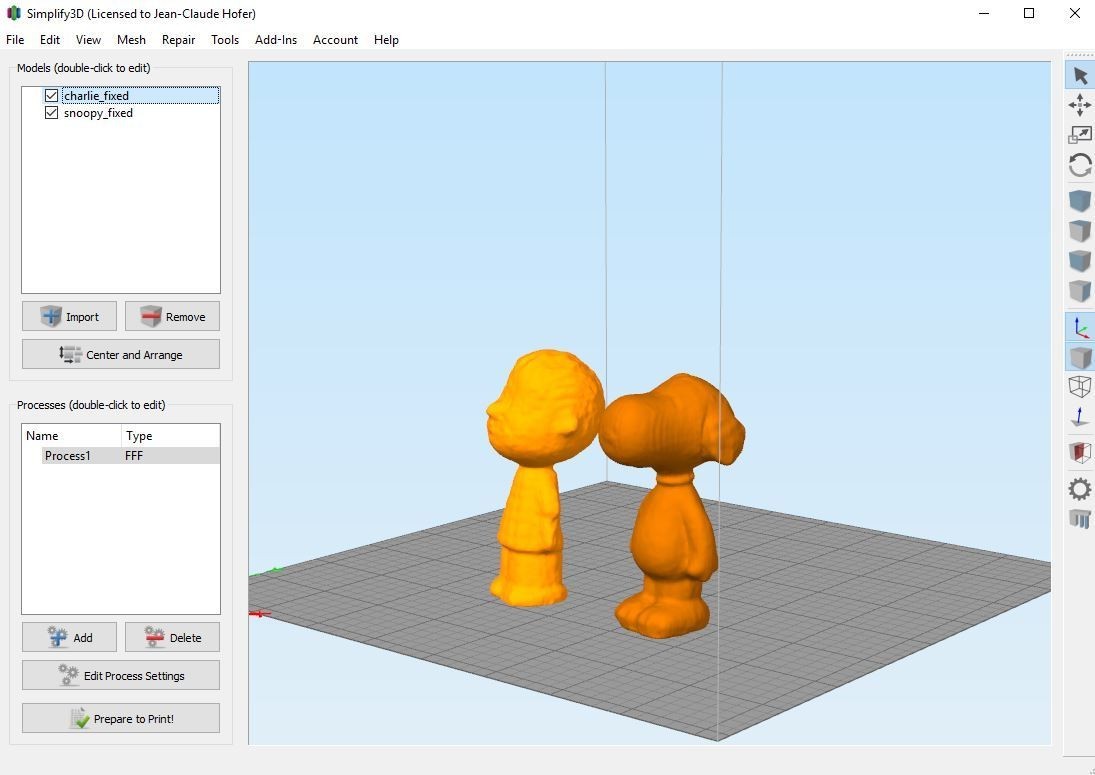
Task: Switch to front view cube
Action: click(1080, 261)
